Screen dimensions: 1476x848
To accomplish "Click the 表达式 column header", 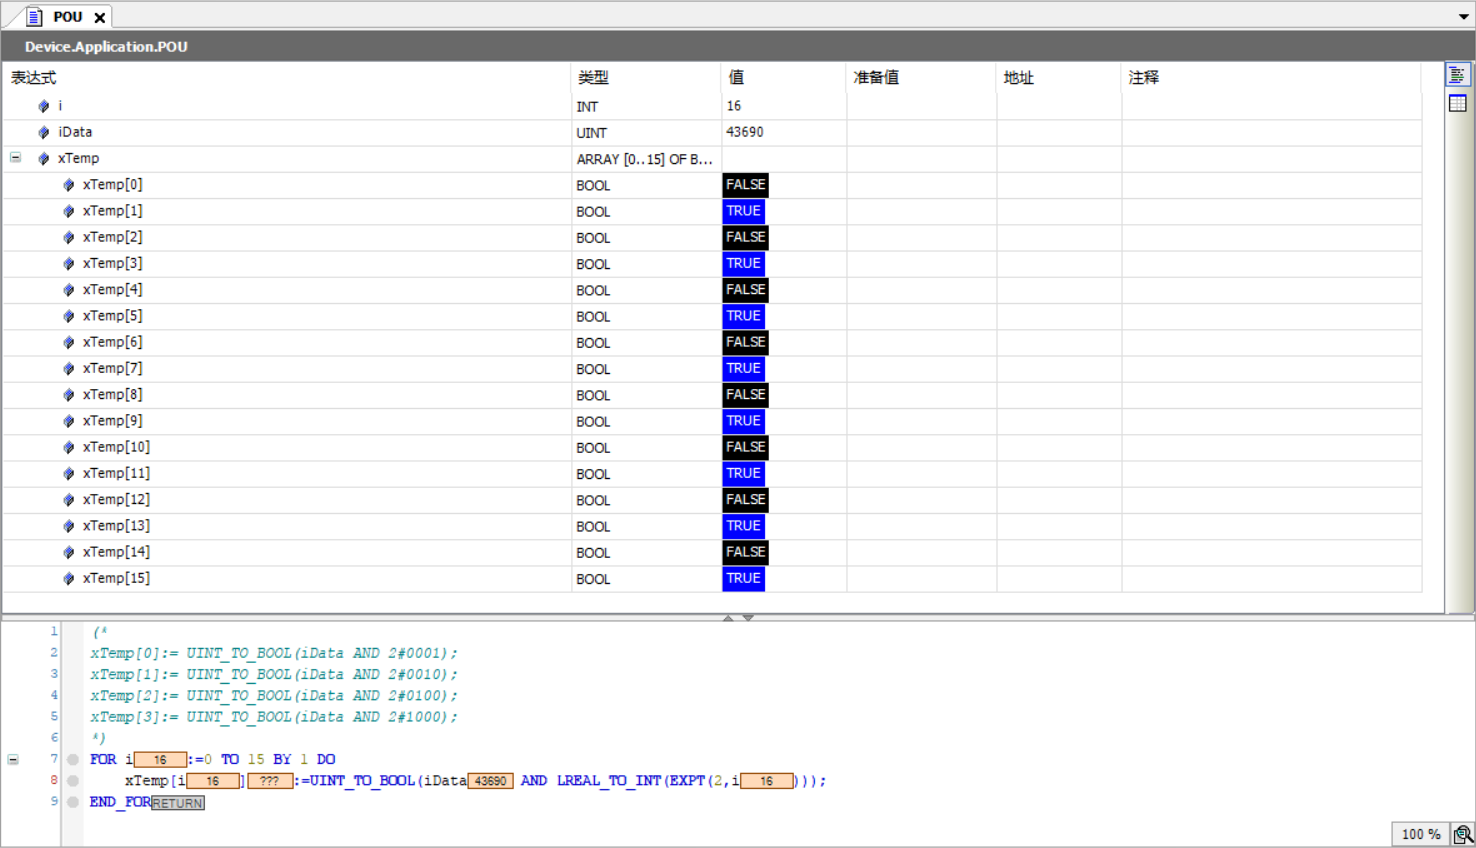I will coord(287,77).
